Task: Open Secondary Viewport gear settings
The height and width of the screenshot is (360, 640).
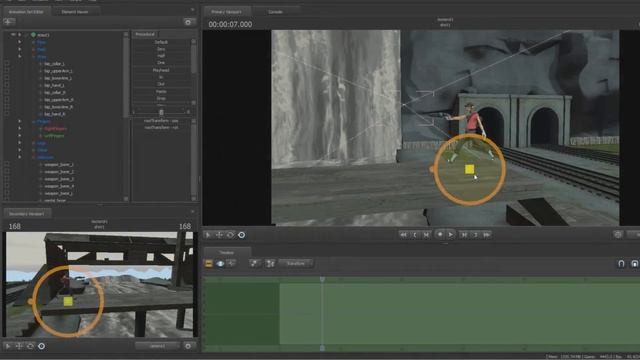Action: click(x=188, y=346)
